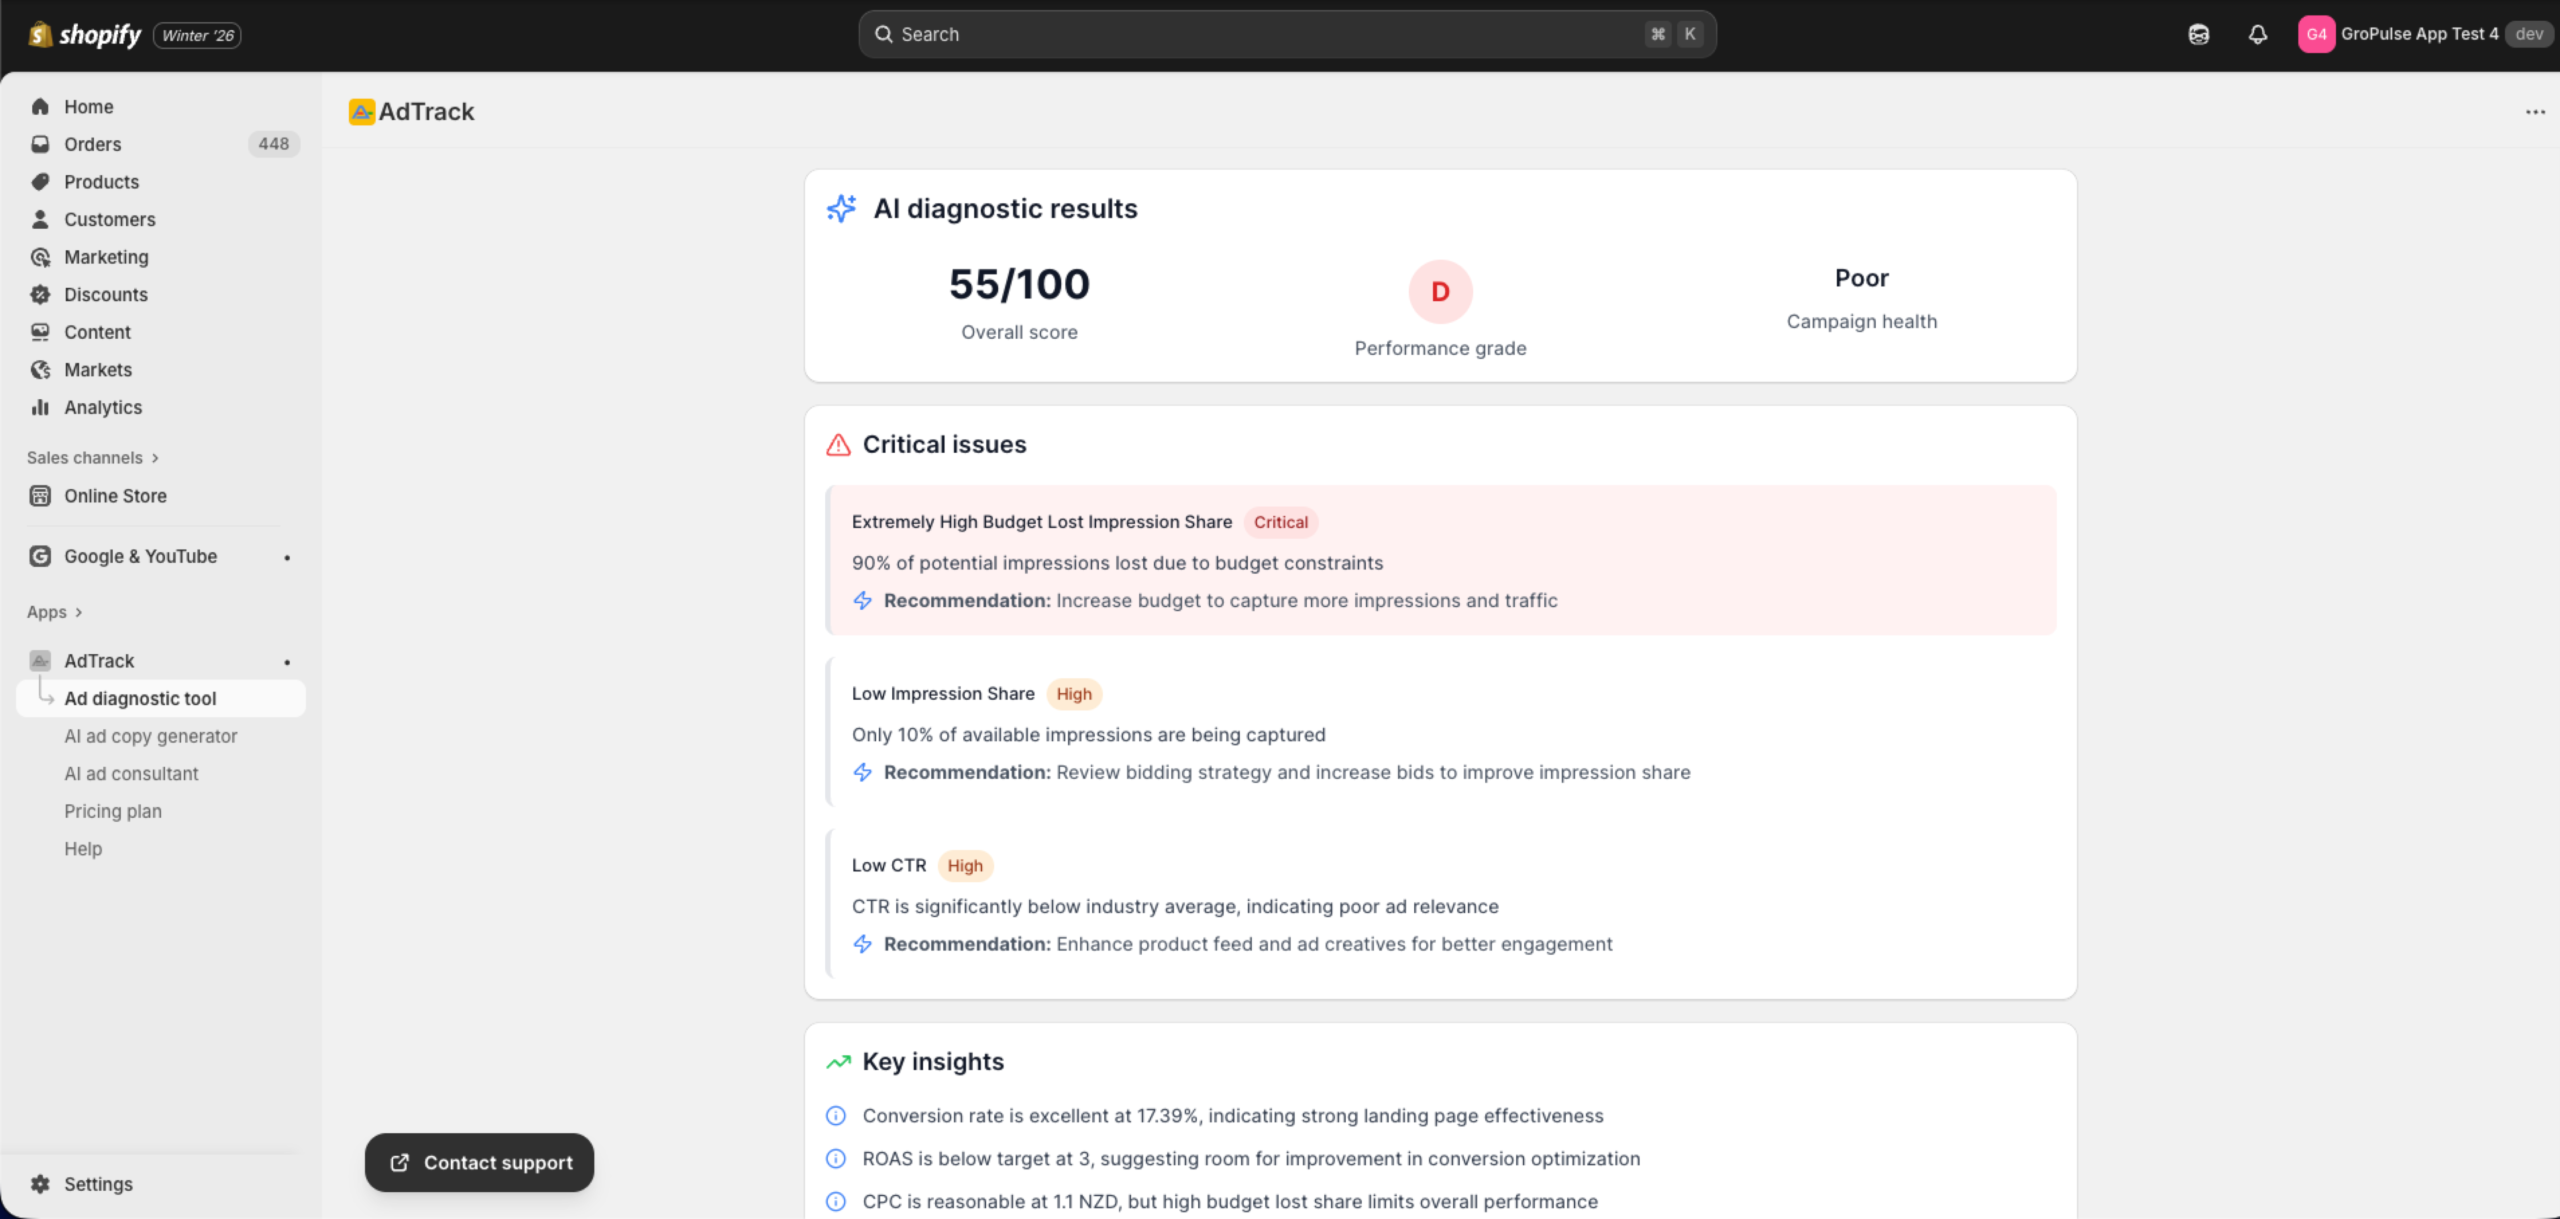Open the AI ad copy generator page
The height and width of the screenshot is (1219, 2560).
pos(151,736)
